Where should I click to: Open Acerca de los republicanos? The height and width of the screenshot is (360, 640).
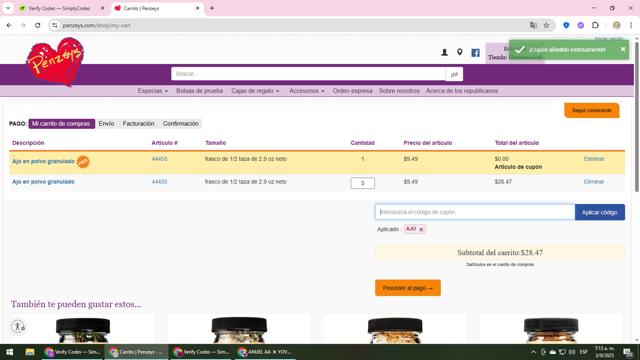click(x=462, y=91)
